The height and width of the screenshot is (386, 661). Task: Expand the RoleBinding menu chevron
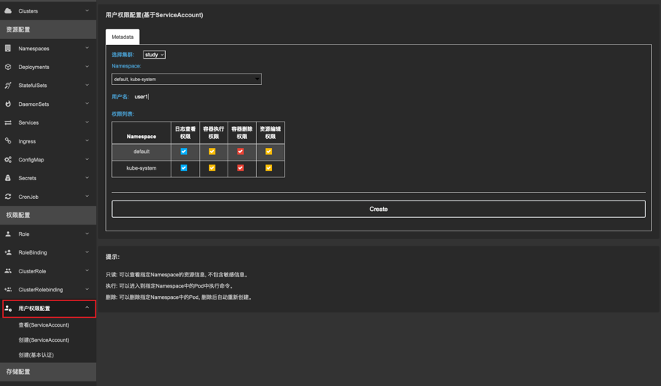87,252
